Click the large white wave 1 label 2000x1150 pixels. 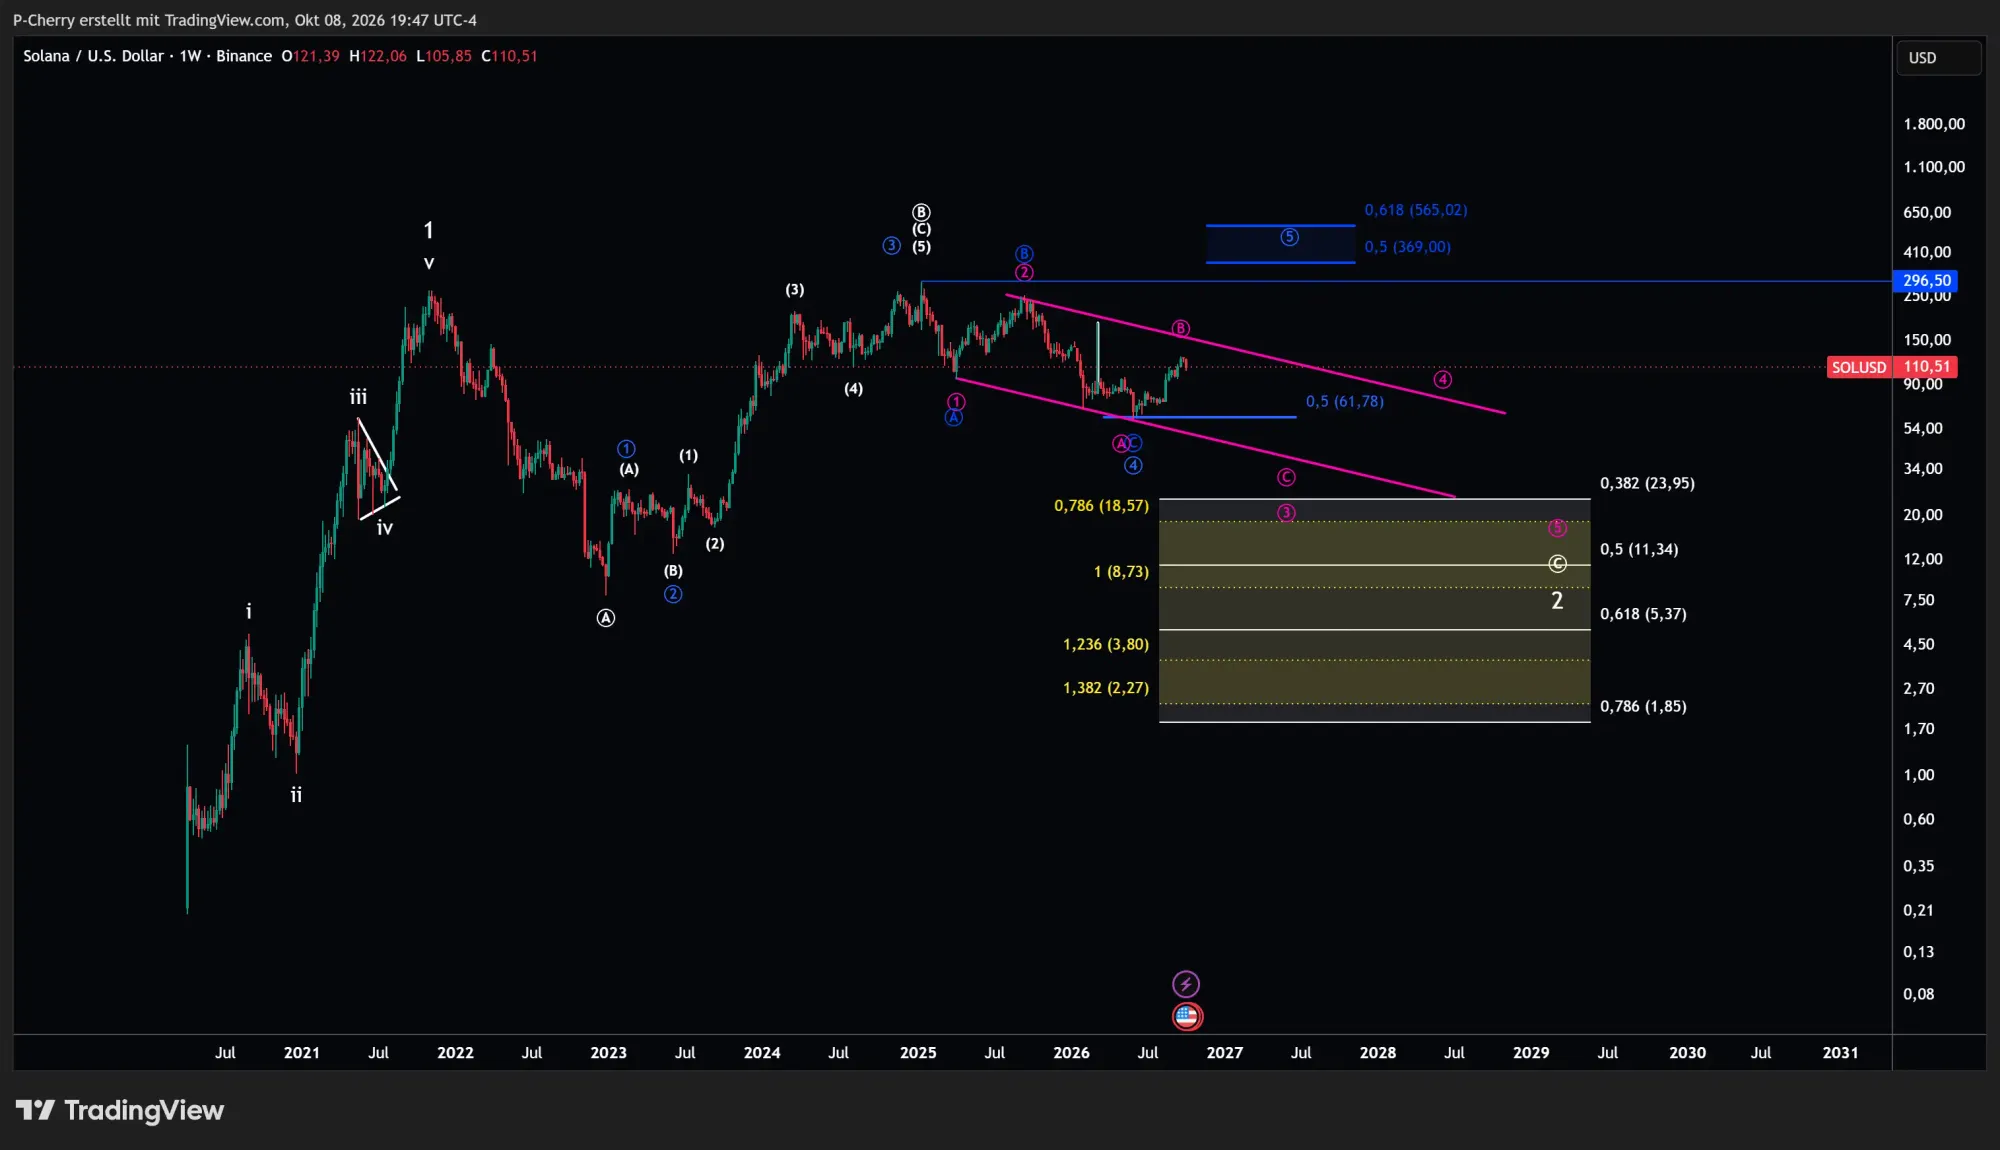[x=428, y=231]
